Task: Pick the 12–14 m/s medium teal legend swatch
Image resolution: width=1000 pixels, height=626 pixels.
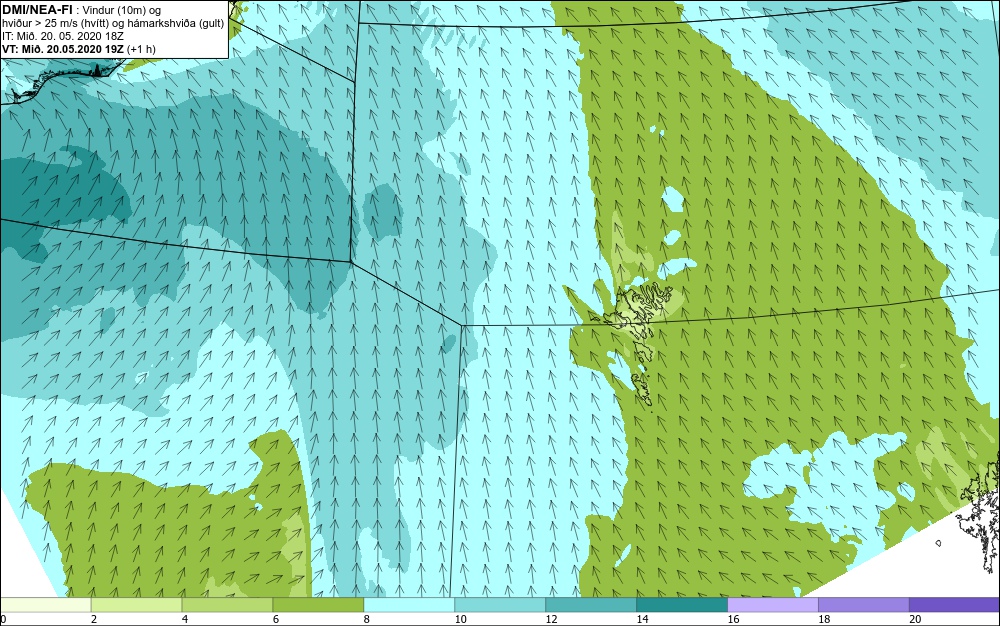Action: [x=591, y=605]
